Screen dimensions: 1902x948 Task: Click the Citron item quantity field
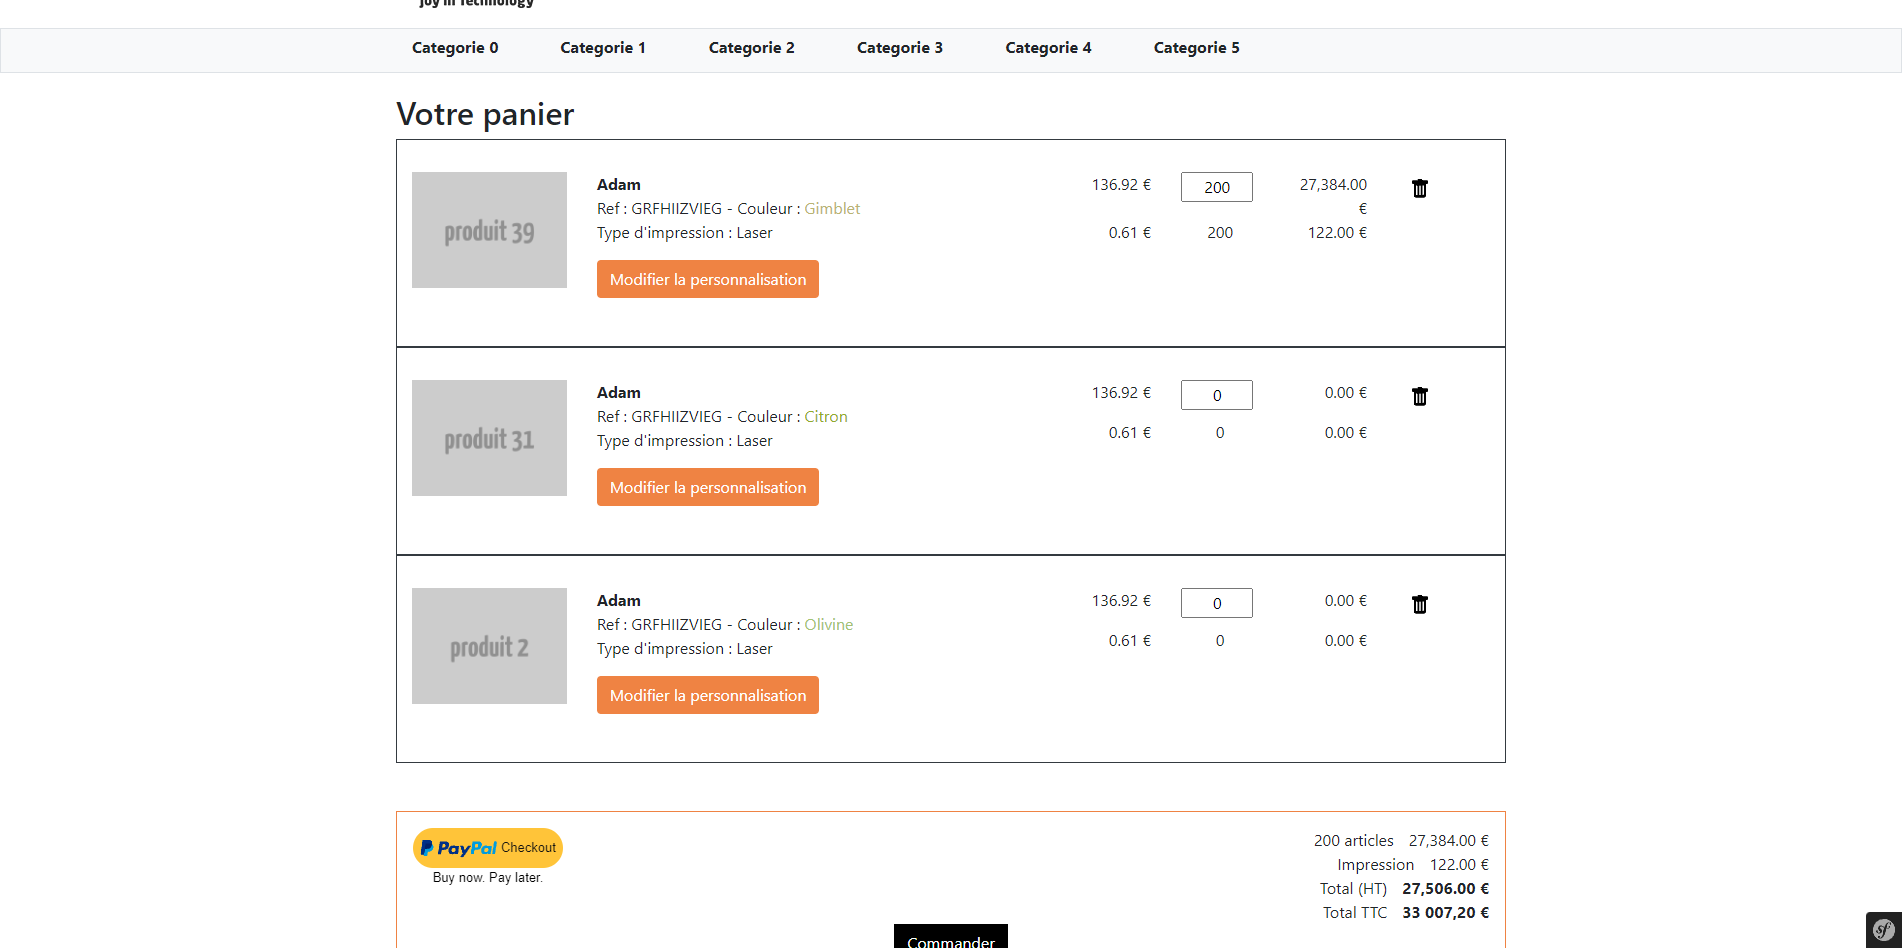pos(1216,394)
